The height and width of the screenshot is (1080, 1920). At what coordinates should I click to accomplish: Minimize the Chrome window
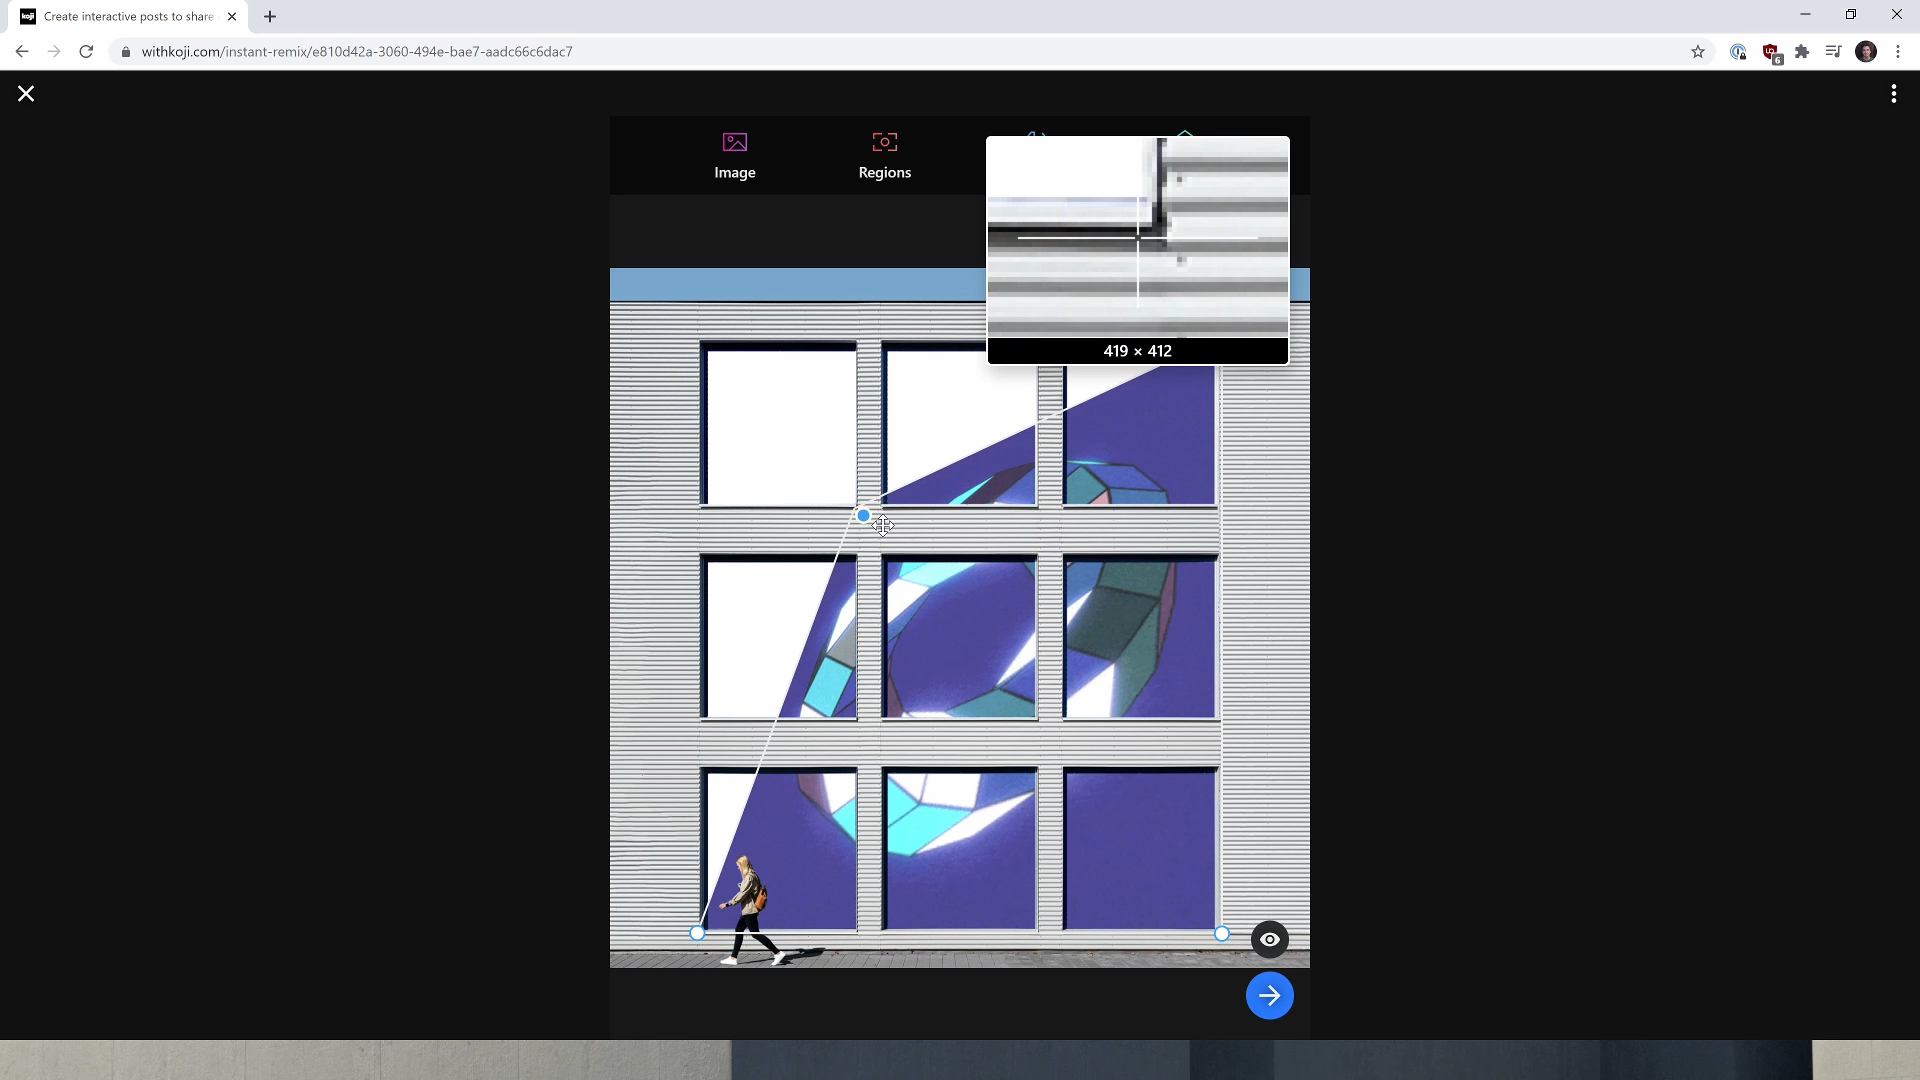click(1805, 14)
